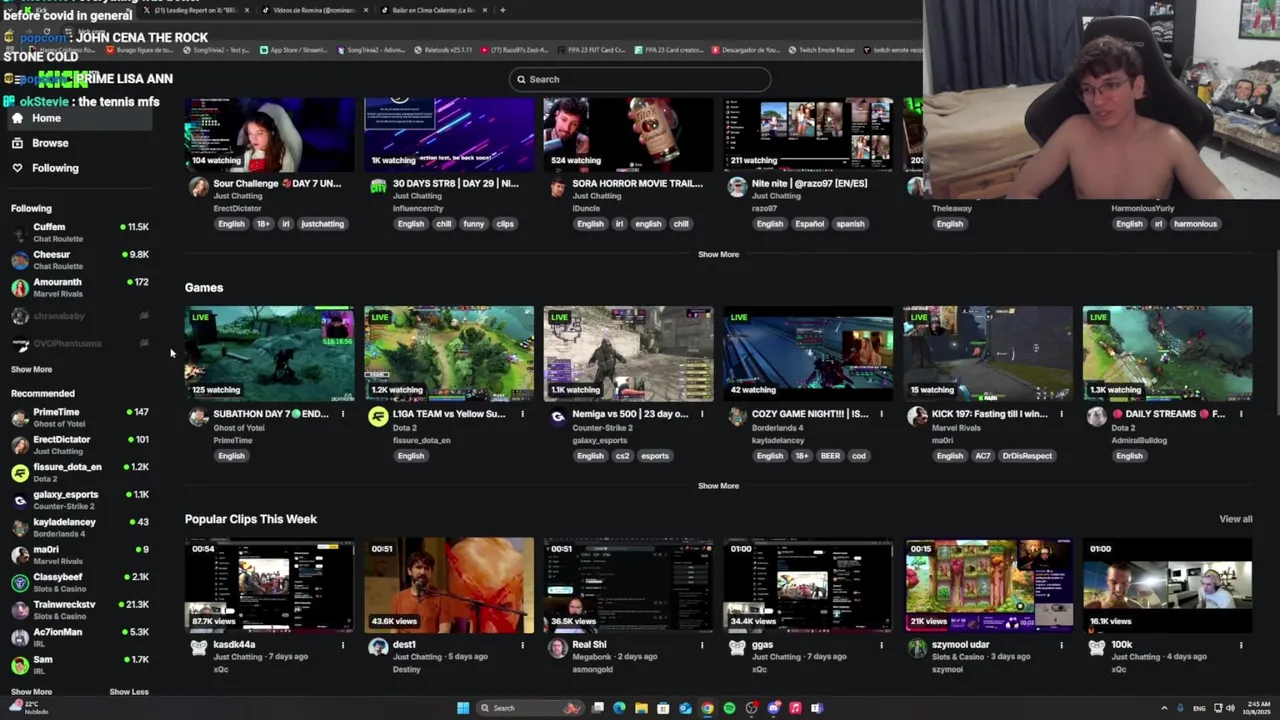Click the BEER tag under COZY GAME NIGHT
Image resolution: width=1280 pixels, height=720 pixels.
coord(830,456)
